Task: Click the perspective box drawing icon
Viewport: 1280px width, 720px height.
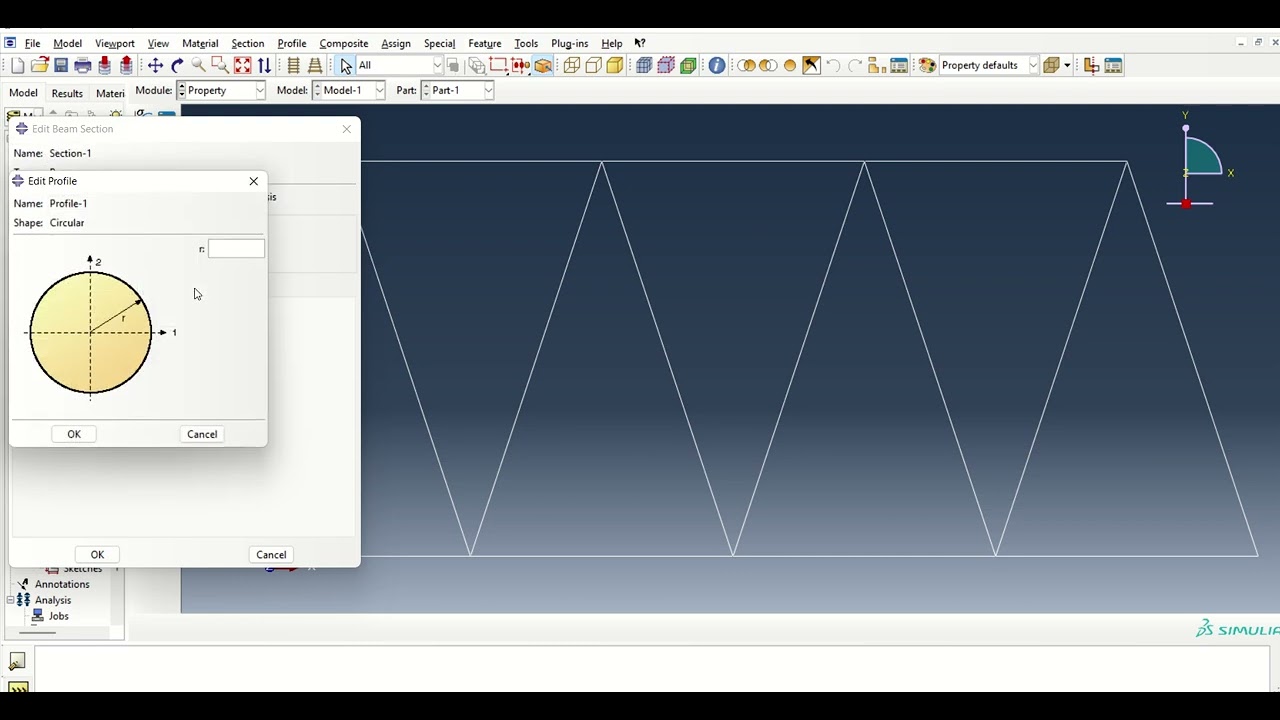Action: (x=1050, y=66)
